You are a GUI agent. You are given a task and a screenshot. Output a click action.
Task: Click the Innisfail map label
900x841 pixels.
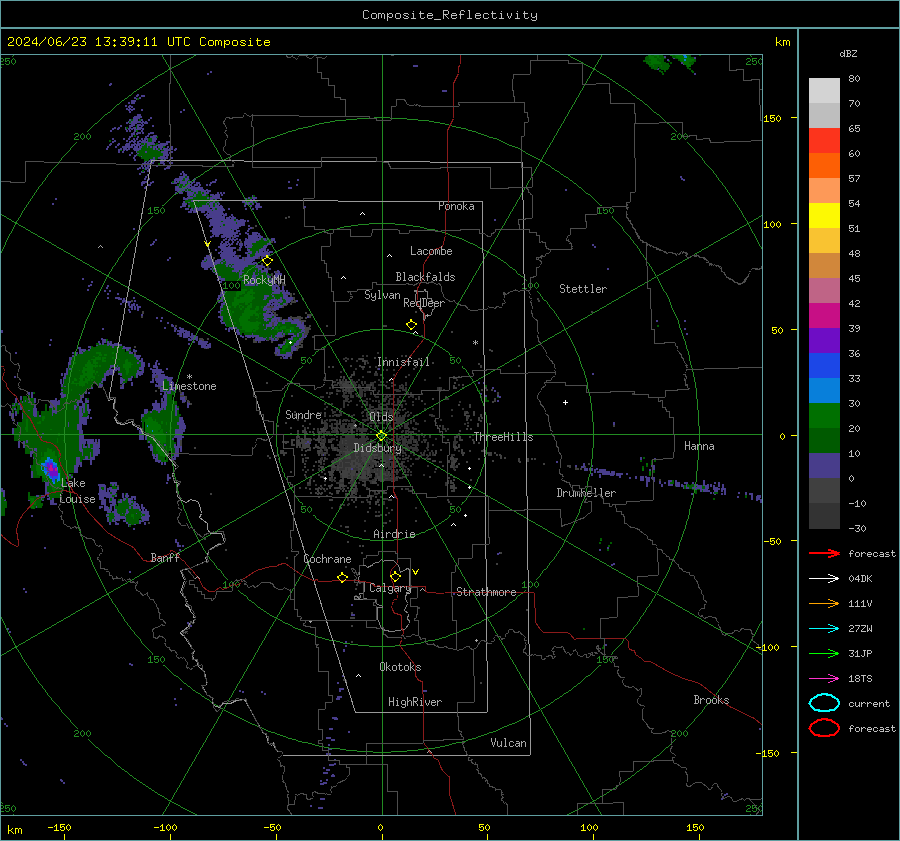[x=404, y=362]
